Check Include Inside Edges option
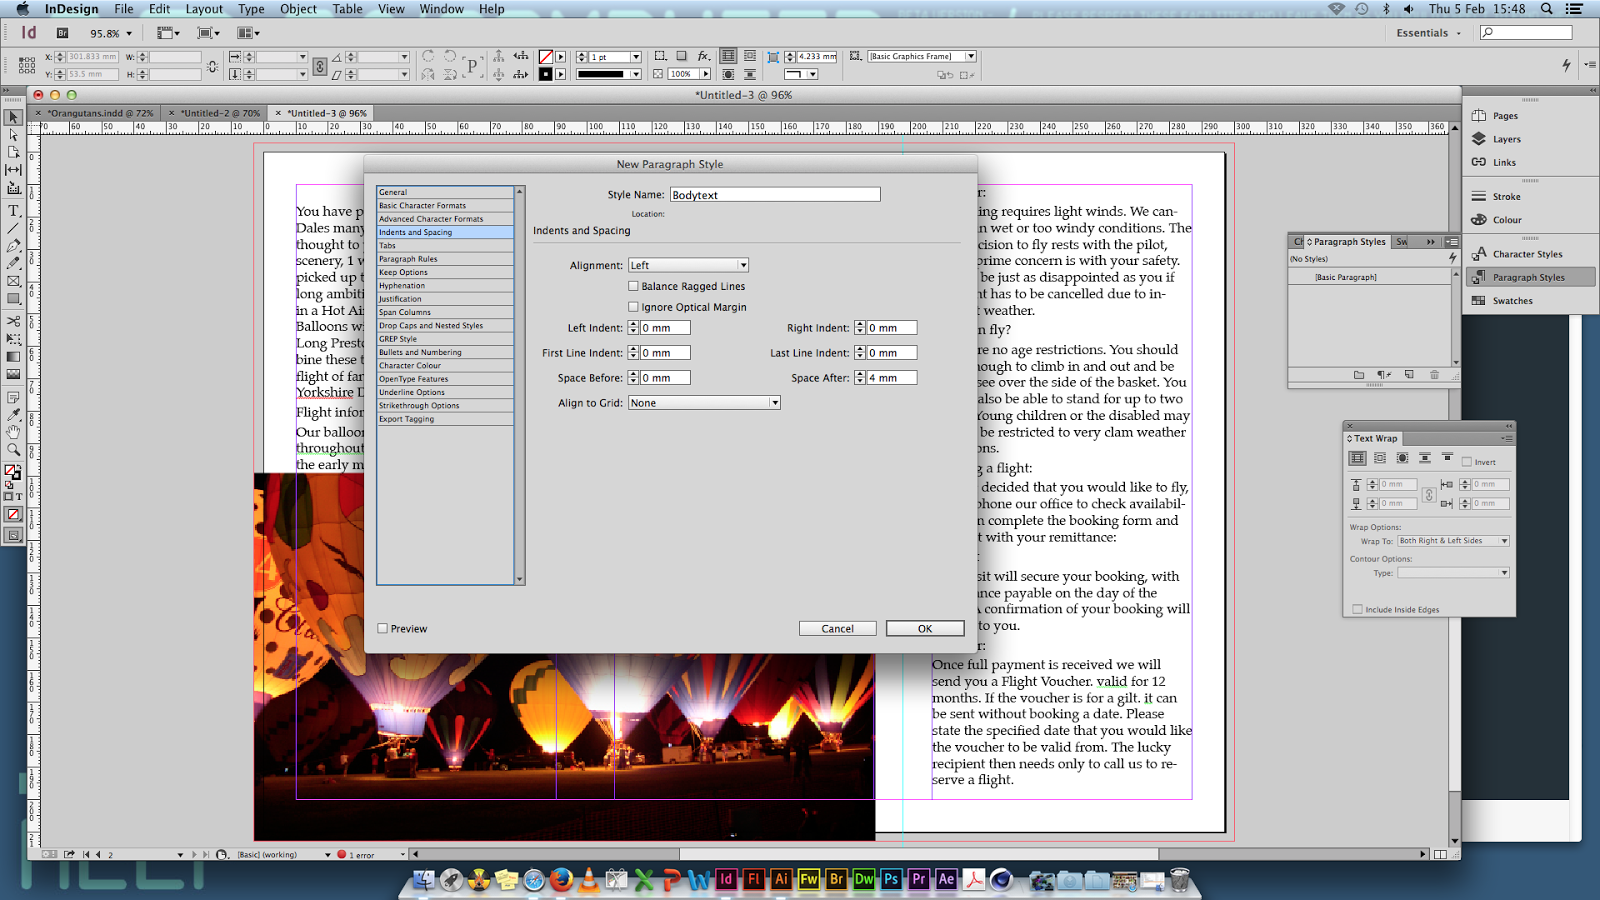This screenshot has width=1600, height=900. 1357,609
